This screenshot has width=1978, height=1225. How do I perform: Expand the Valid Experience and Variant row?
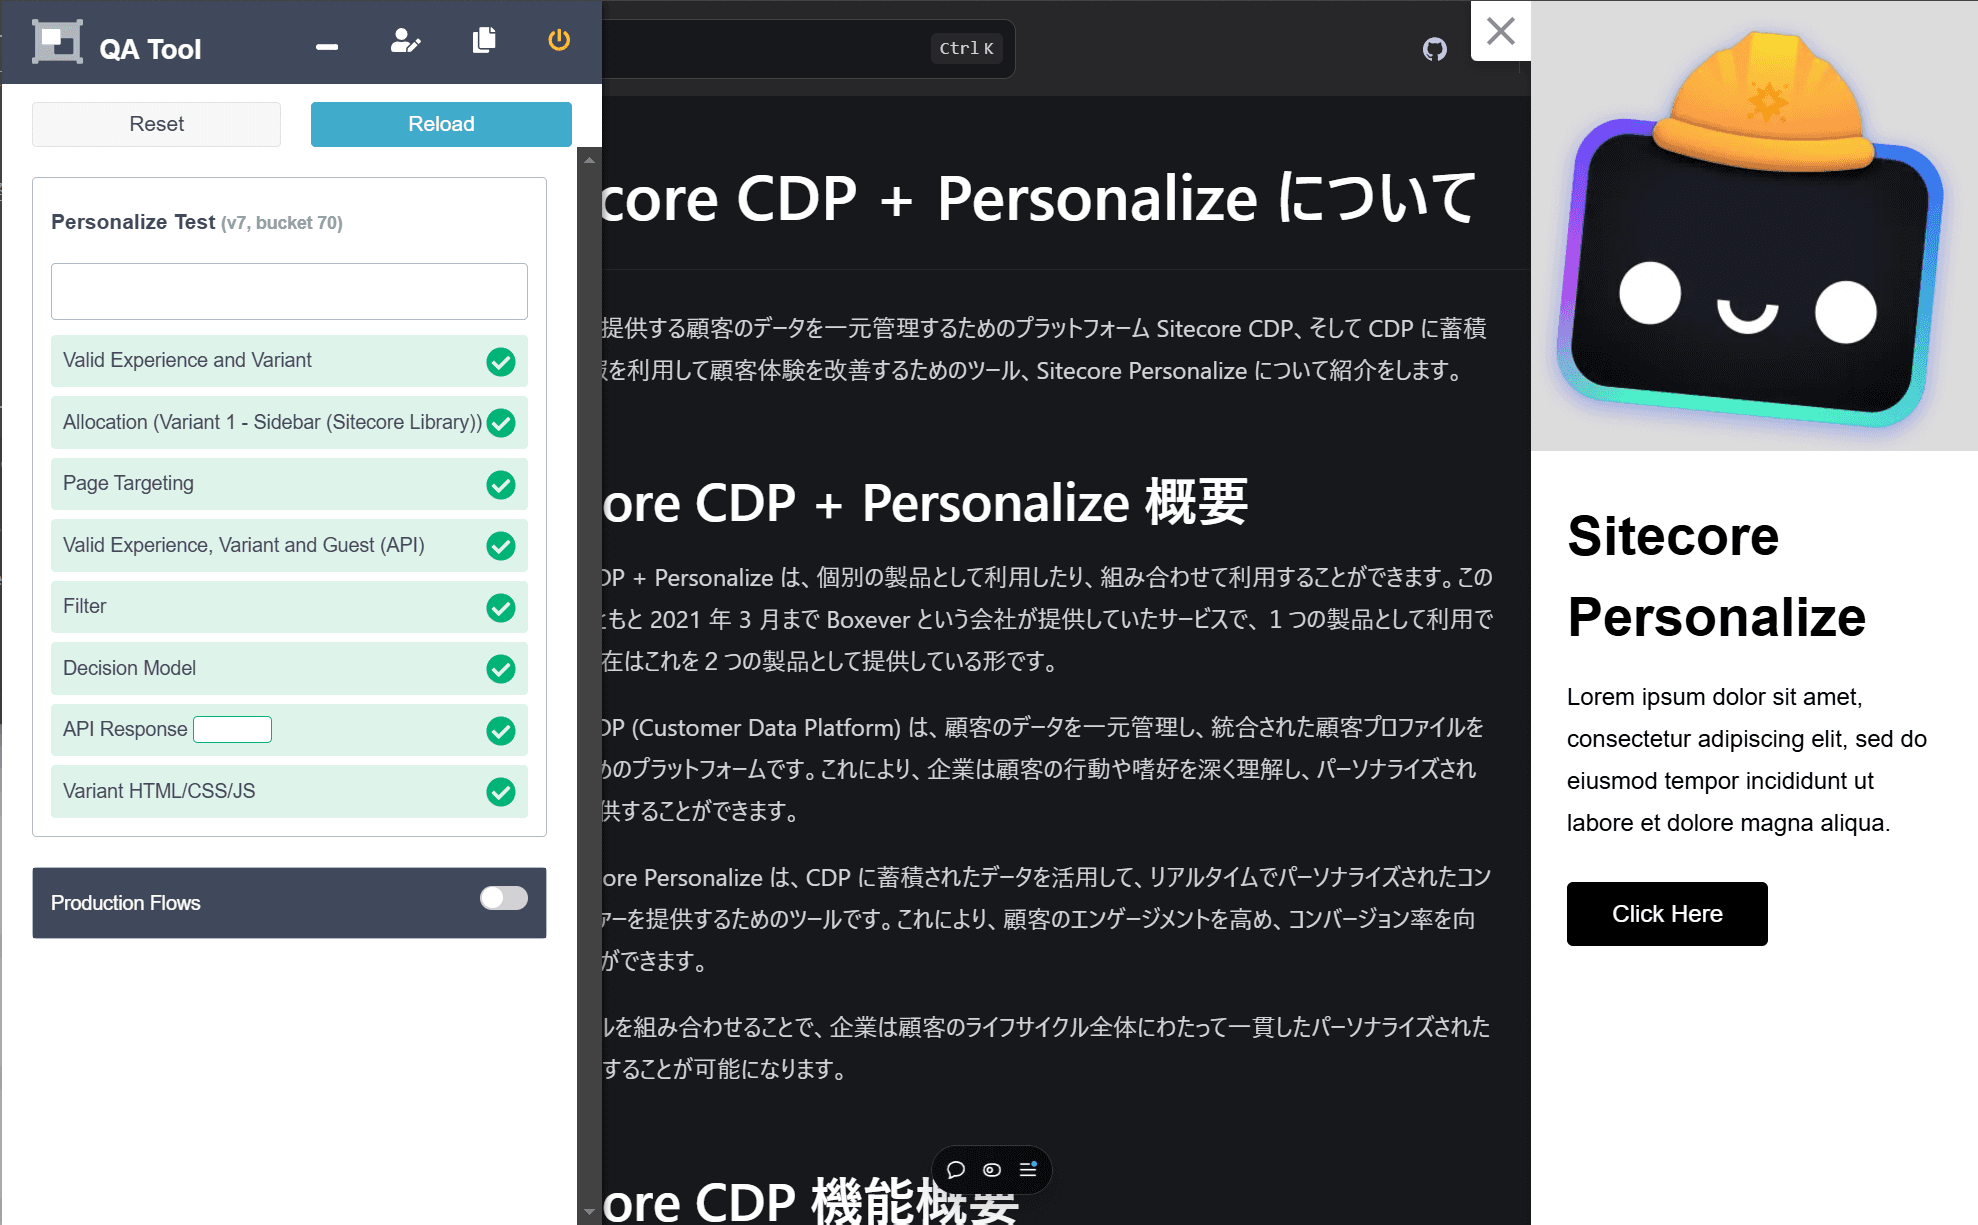click(x=289, y=361)
